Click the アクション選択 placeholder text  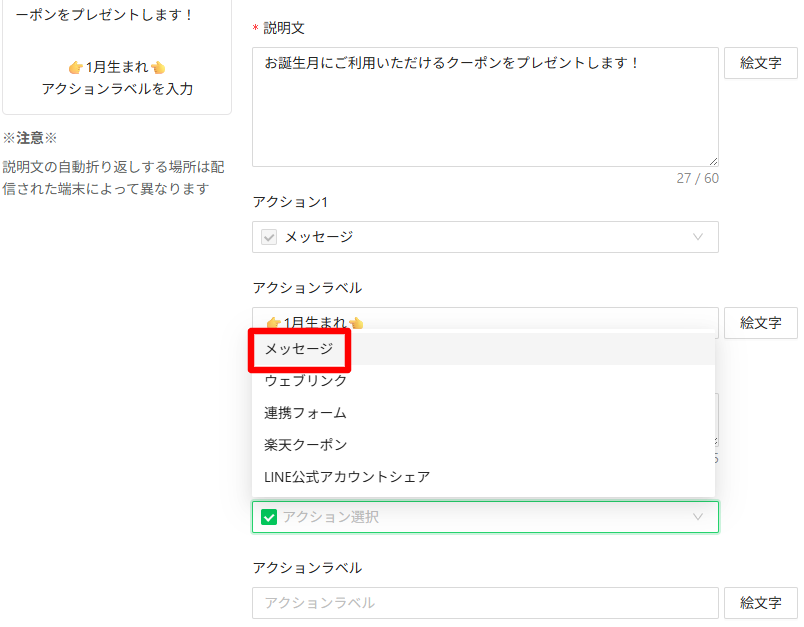pyautogui.click(x=331, y=517)
